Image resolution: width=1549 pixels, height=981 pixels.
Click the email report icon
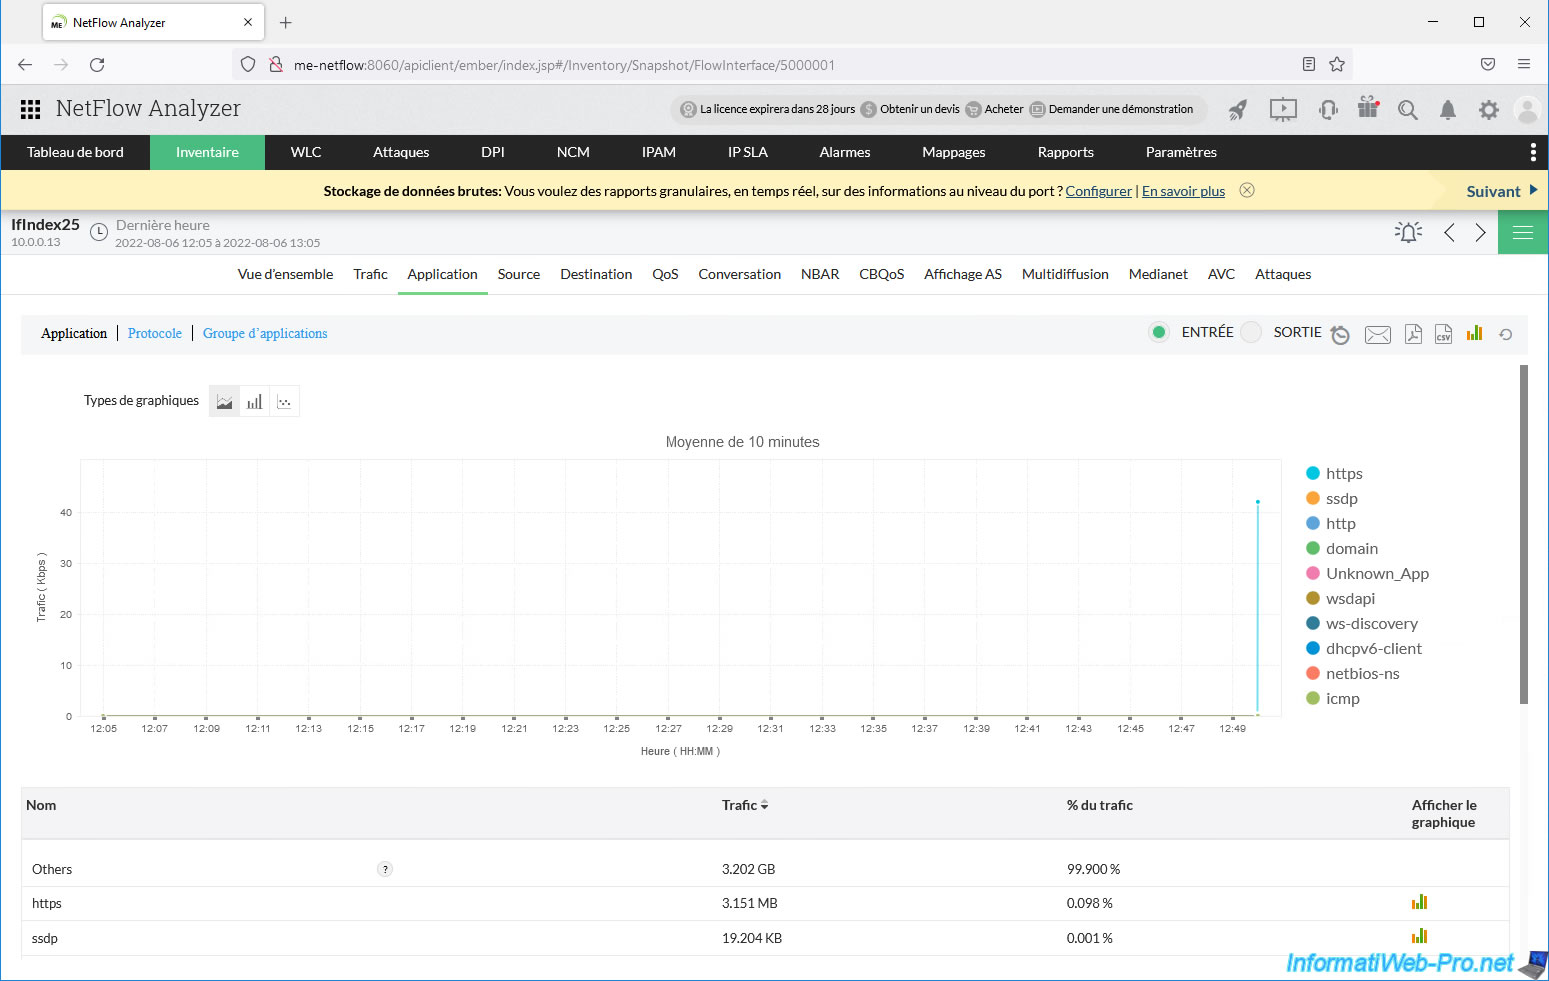1377,335
